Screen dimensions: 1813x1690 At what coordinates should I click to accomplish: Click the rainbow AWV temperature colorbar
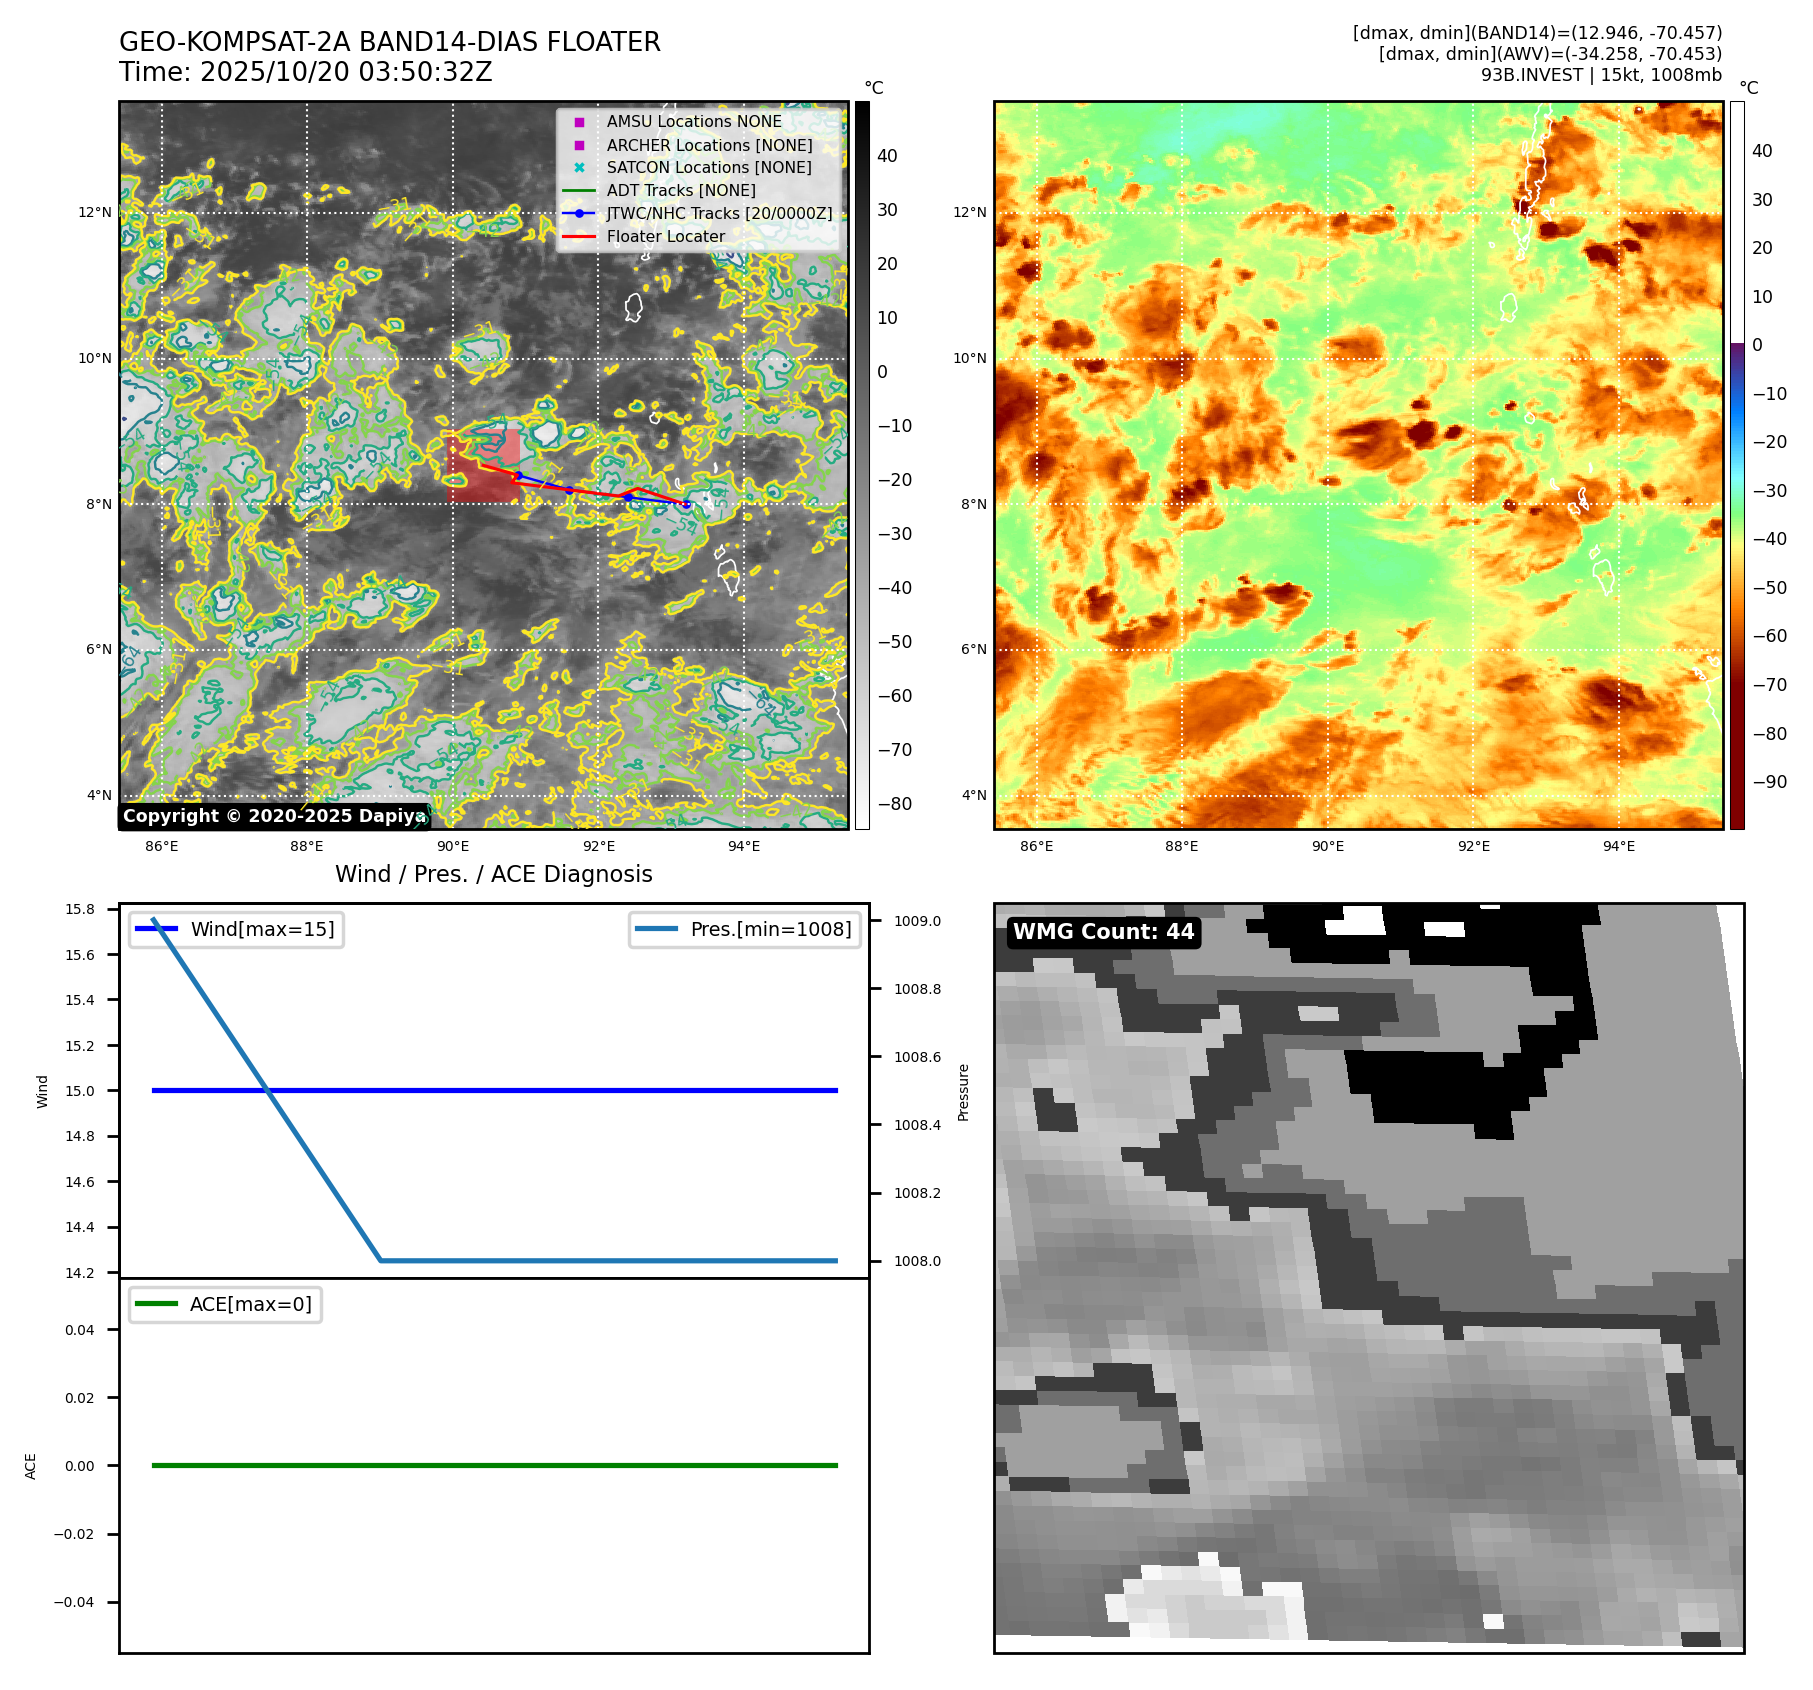coord(1737,465)
